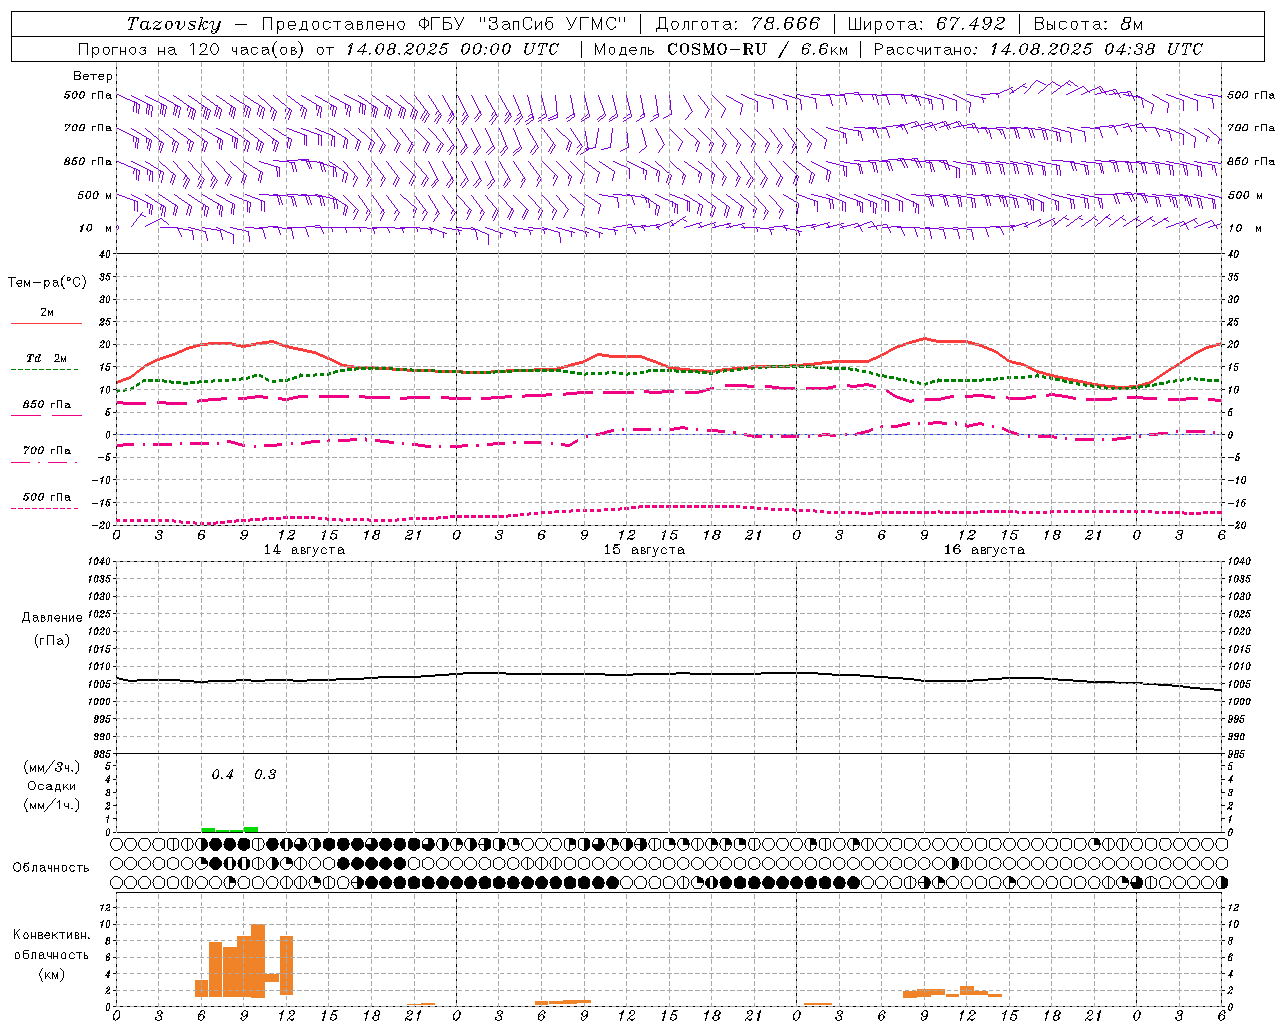1280x1024 pixels.
Task: Click the 700 гПа dash-dot temperature legend entry
Action: coord(47,451)
